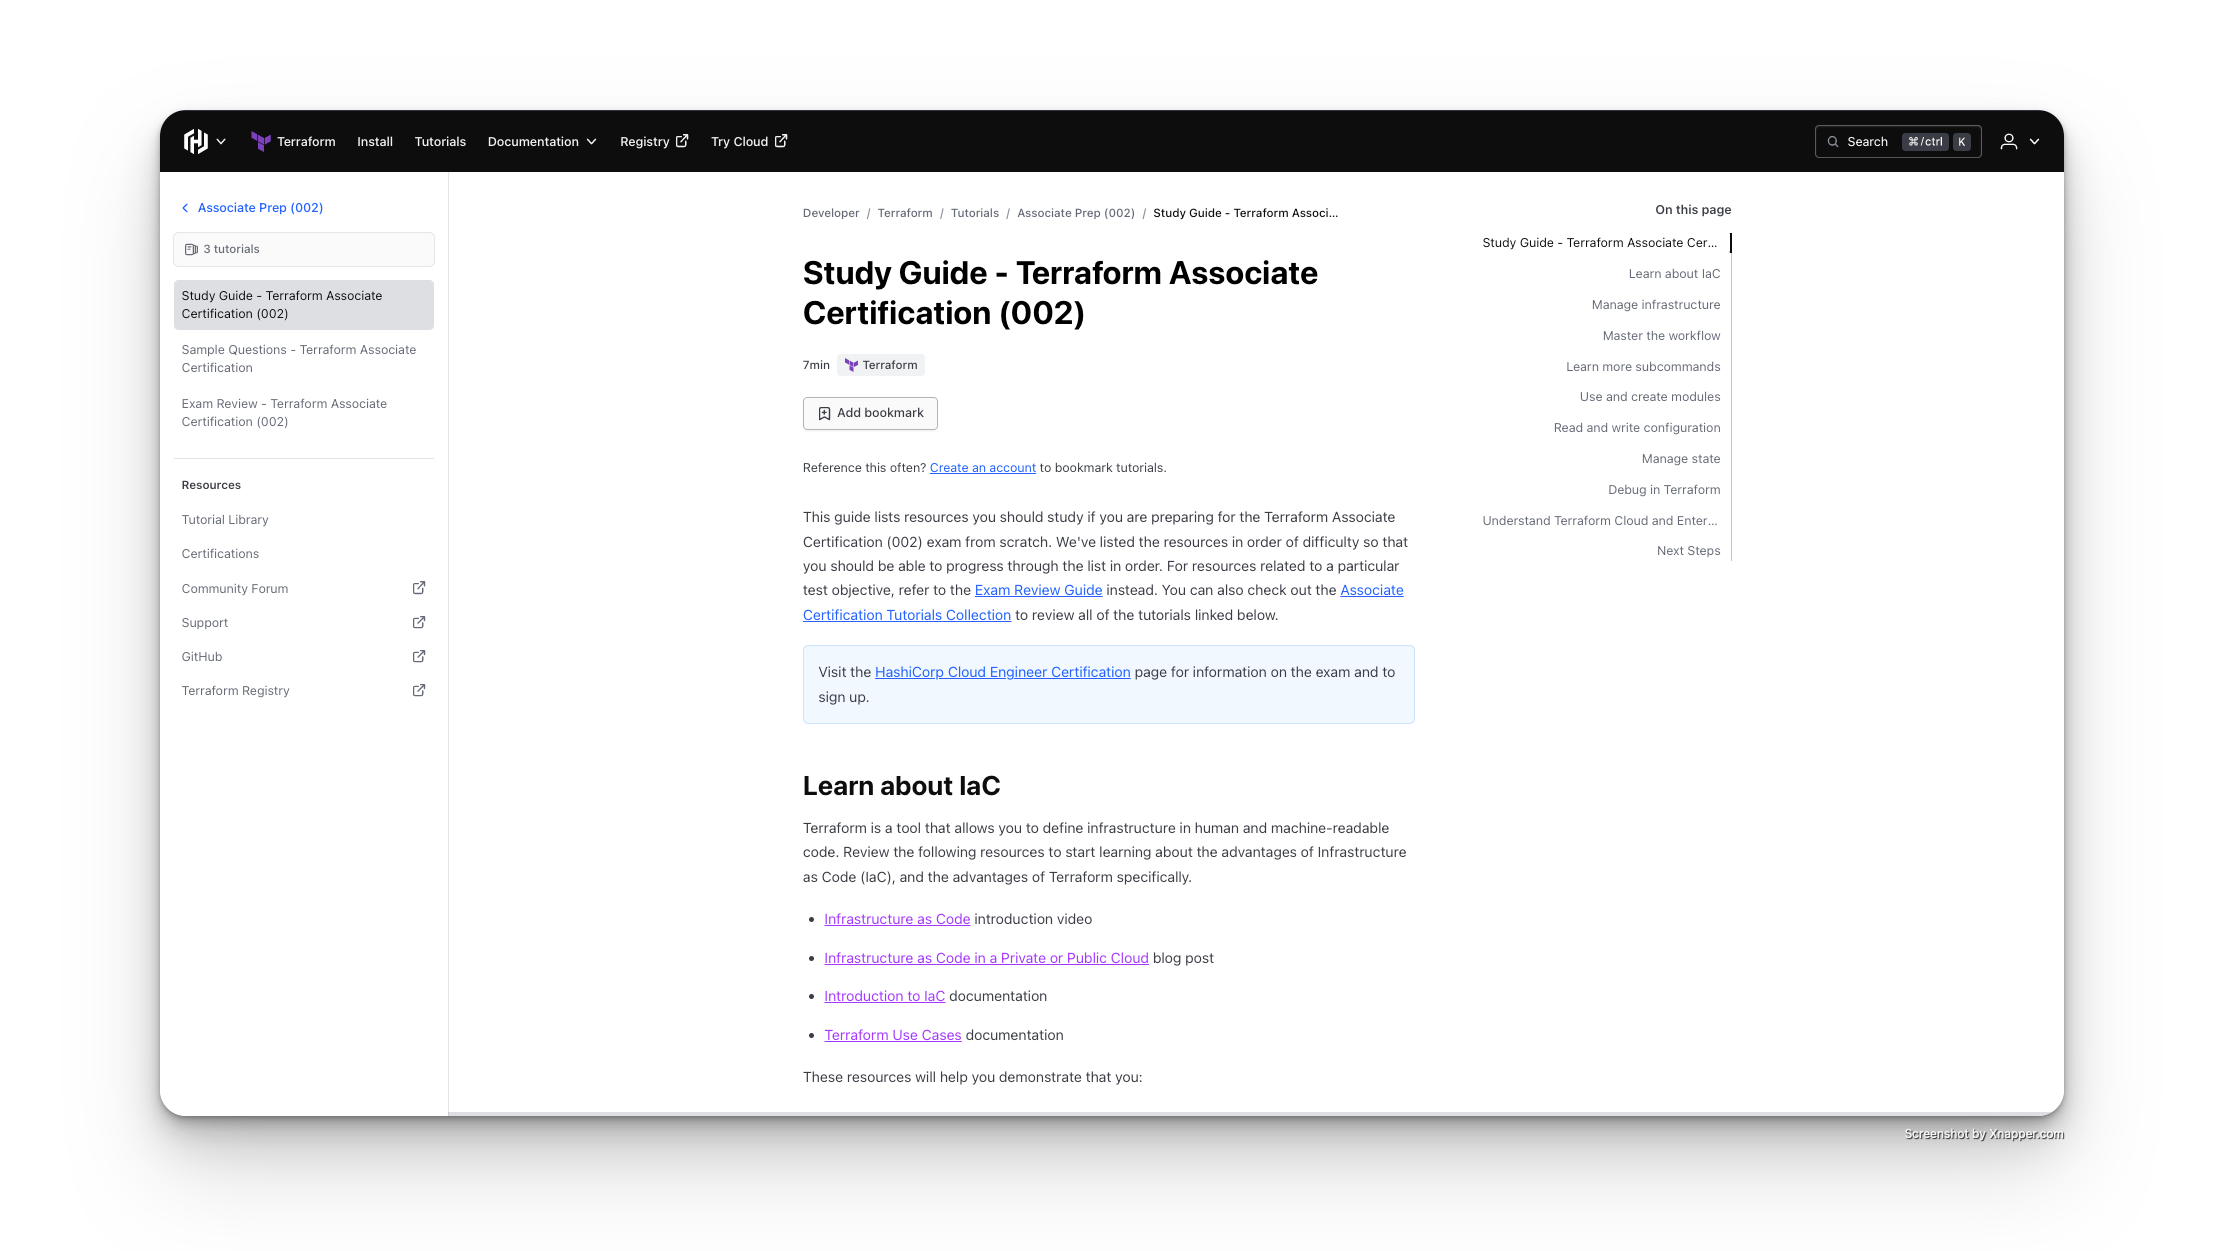Click the back chevron icon in sidebar
Screen dimensions: 2224x1251
(185, 208)
